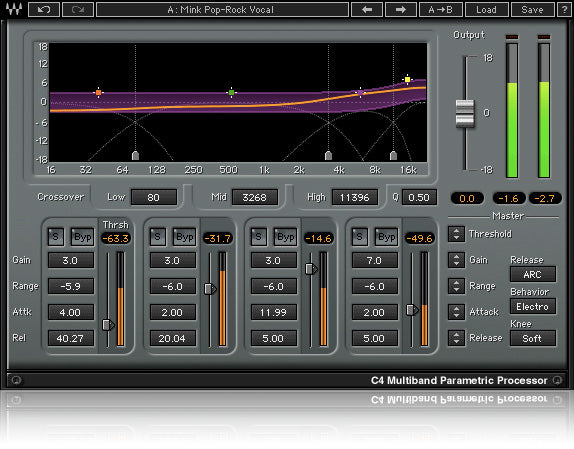The height and width of the screenshot is (449, 574).
Task: Click the Waves logo icon
Action: pos(14,9)
